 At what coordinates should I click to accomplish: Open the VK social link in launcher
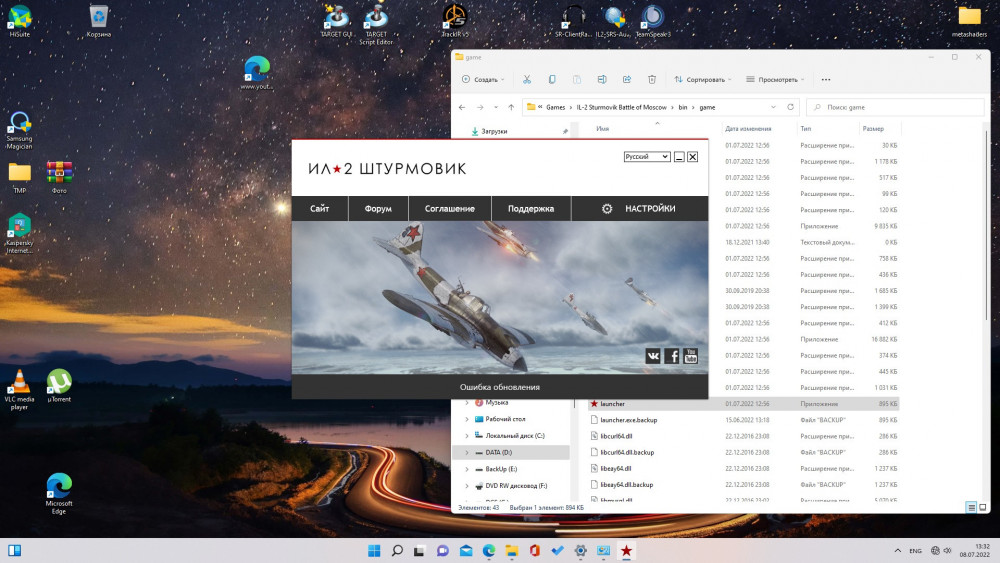coord(652,356)
